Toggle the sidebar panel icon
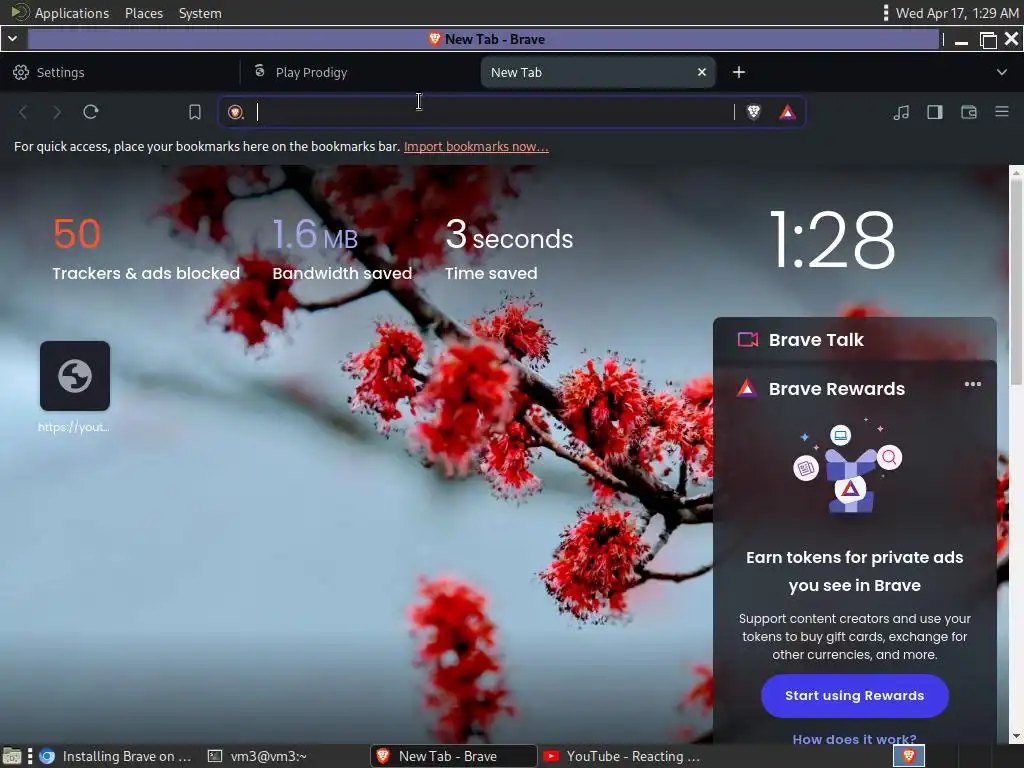Image resolution: width=1024 pixels, height=768 pixels. (x=935, y=112)
